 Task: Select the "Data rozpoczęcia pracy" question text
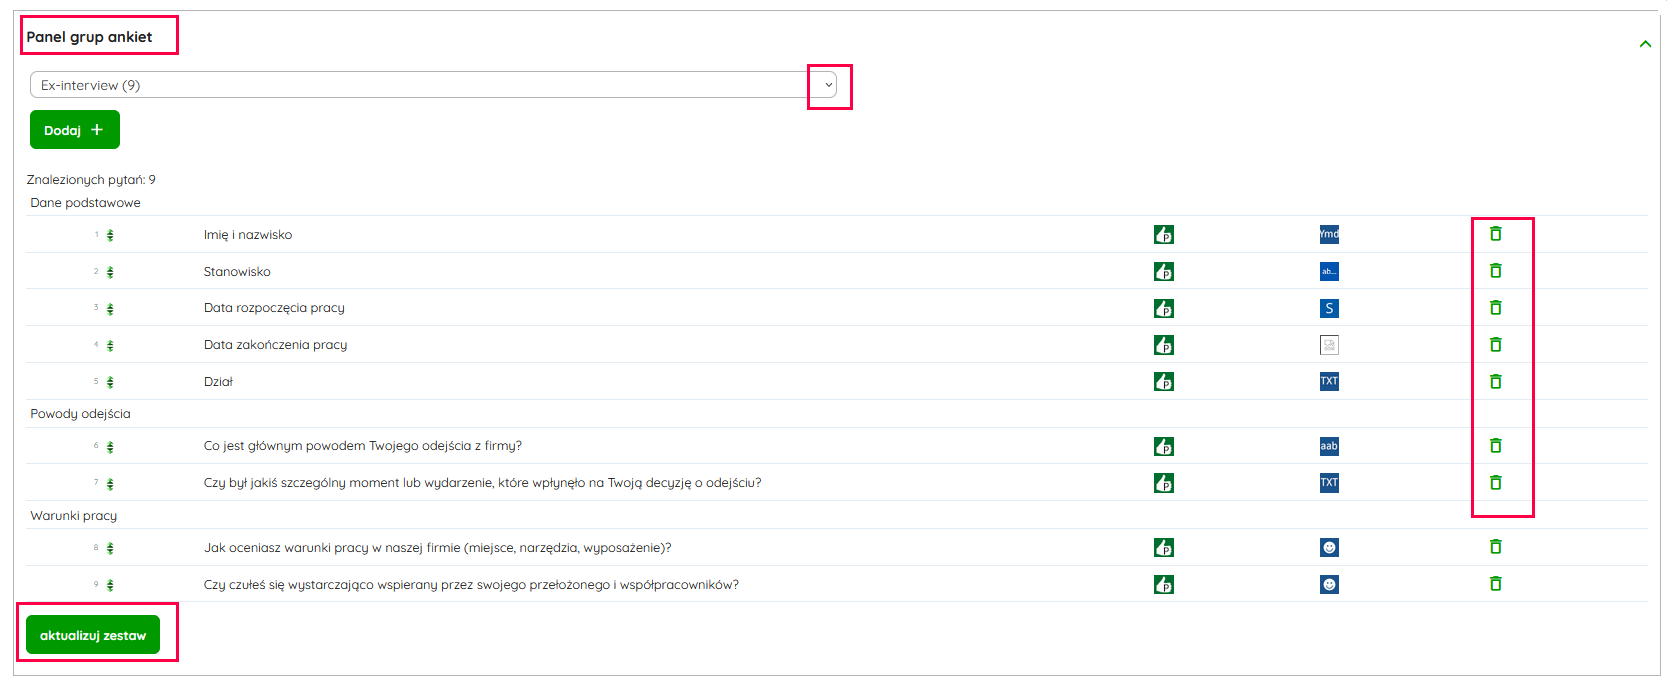[274, 308]
